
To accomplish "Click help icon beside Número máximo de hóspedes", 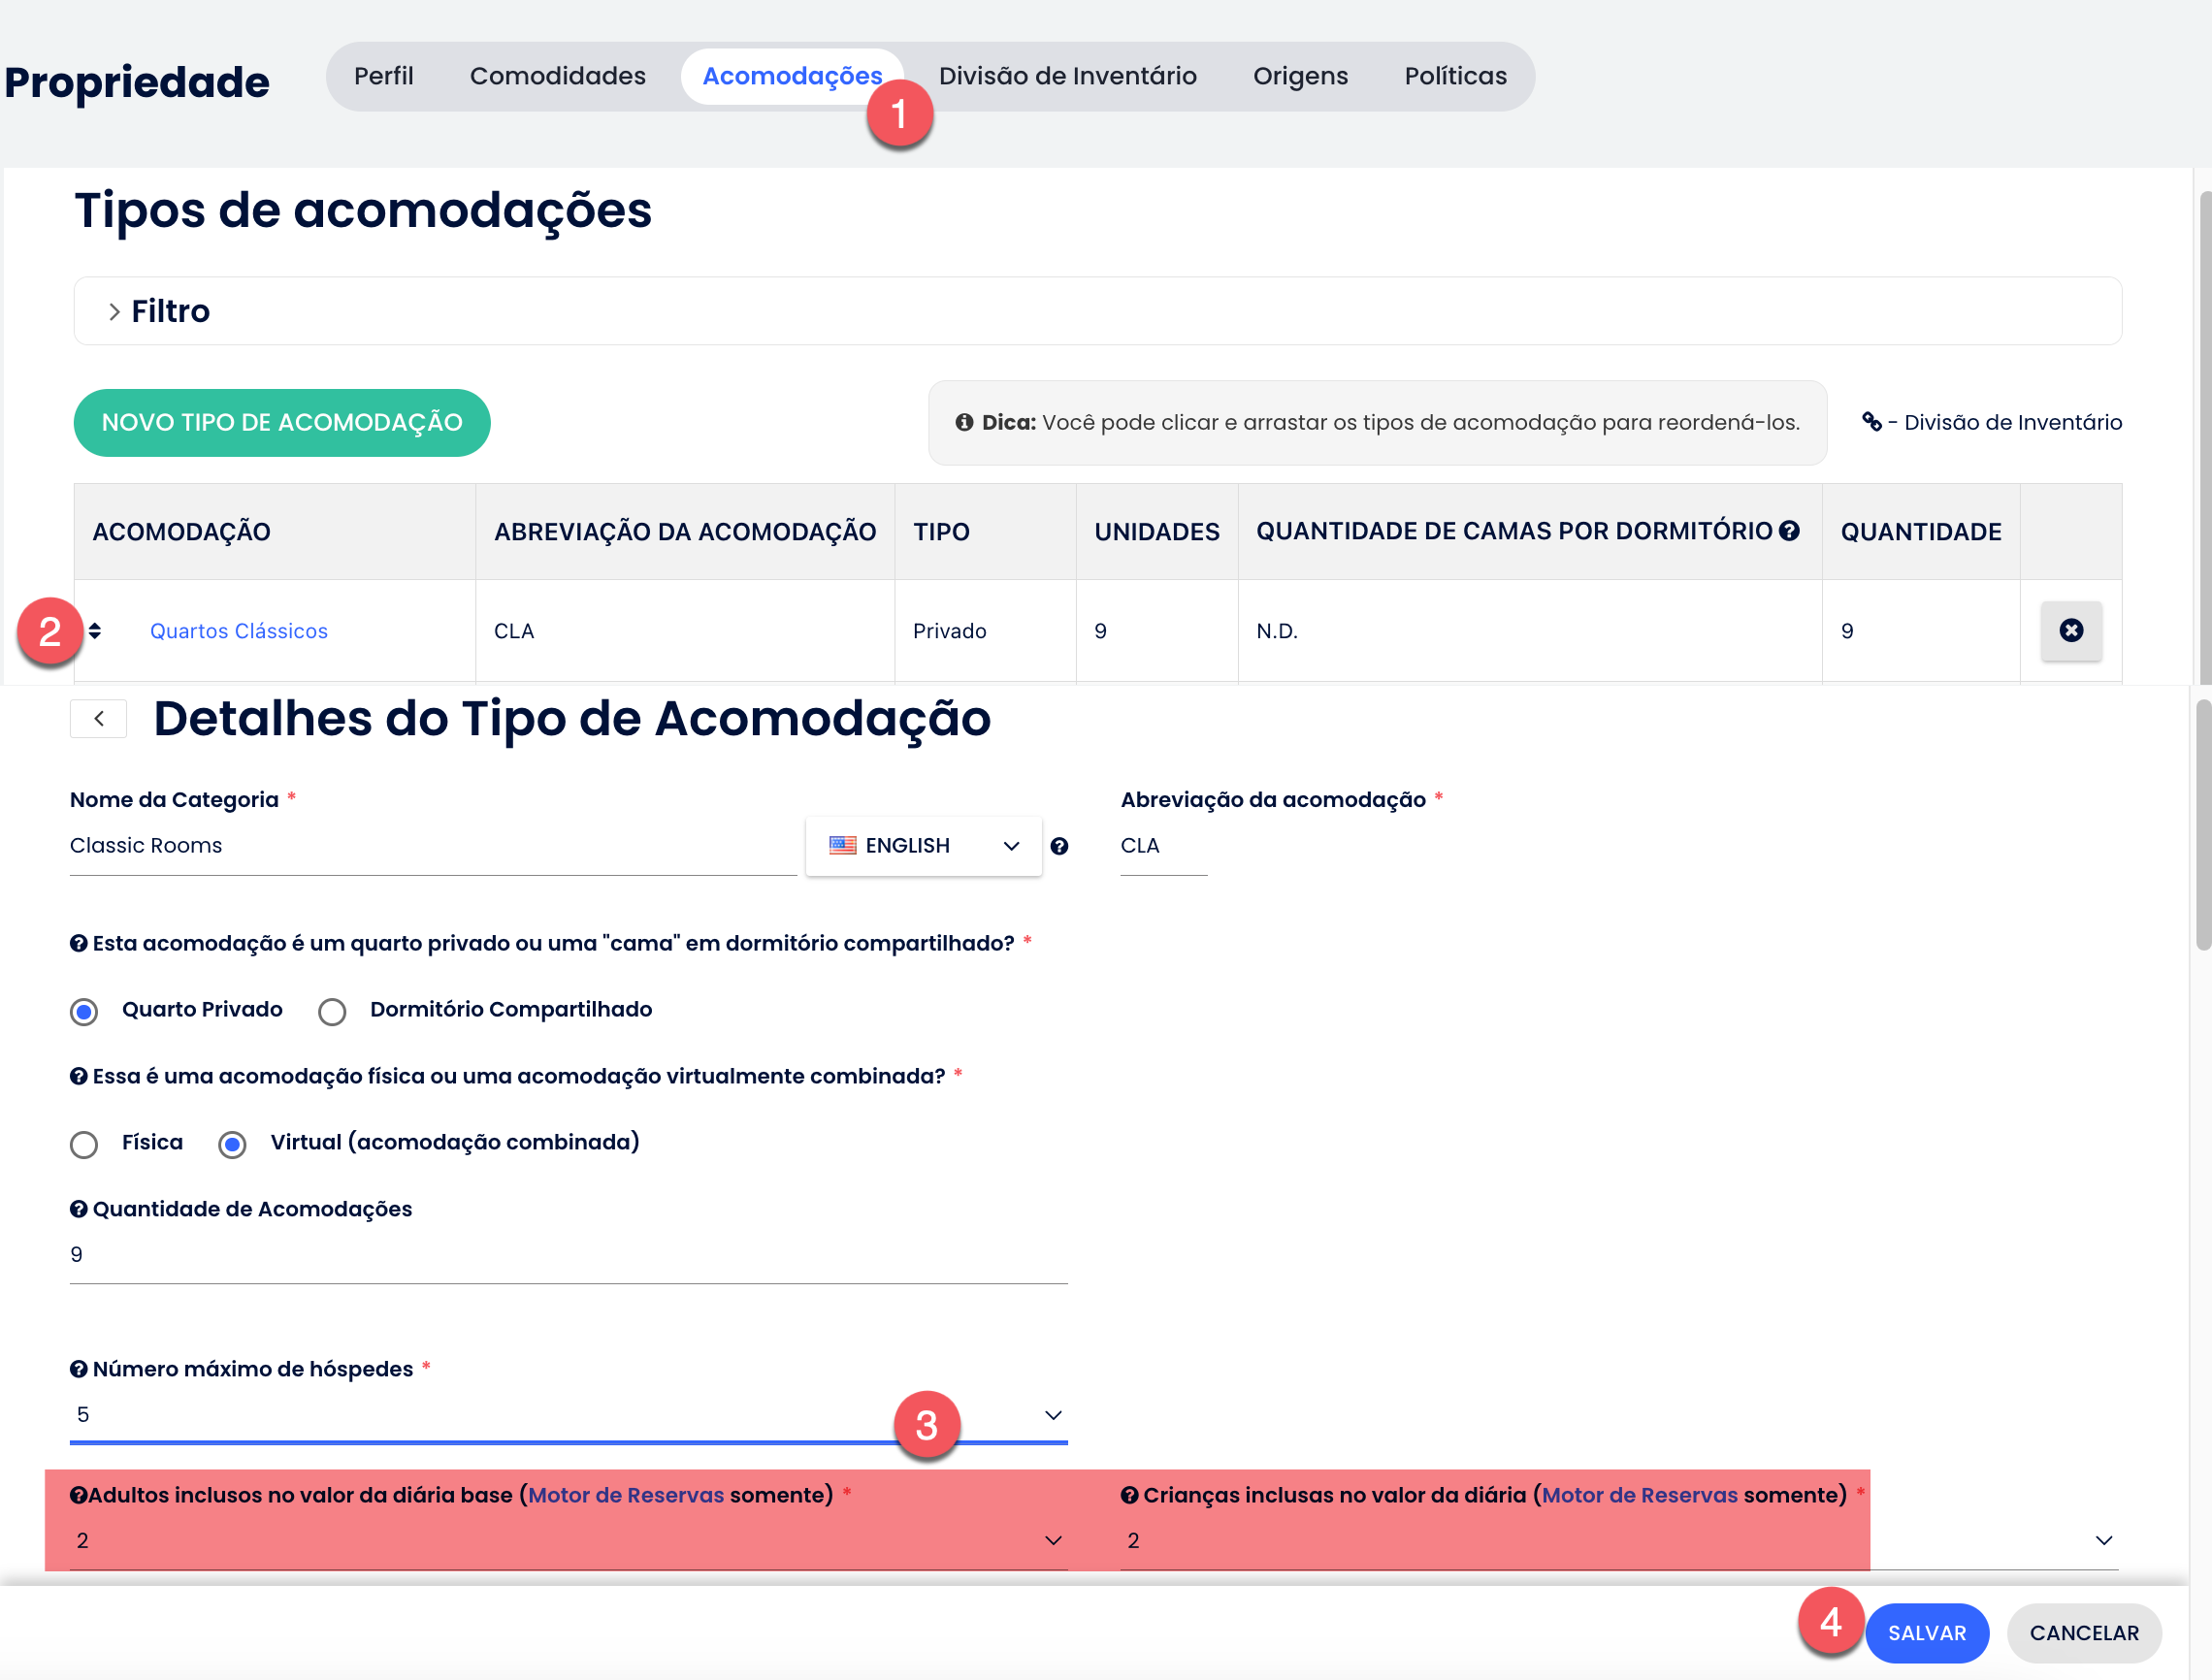I will click(x=78, y=1369).
